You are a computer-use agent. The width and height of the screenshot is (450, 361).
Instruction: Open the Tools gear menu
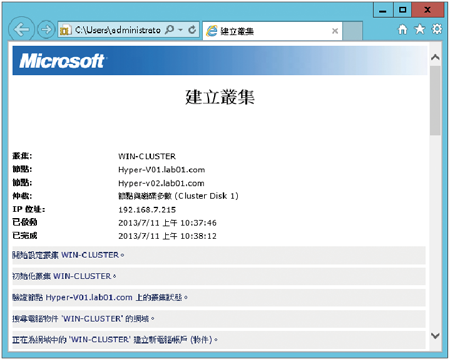point(437,29)
